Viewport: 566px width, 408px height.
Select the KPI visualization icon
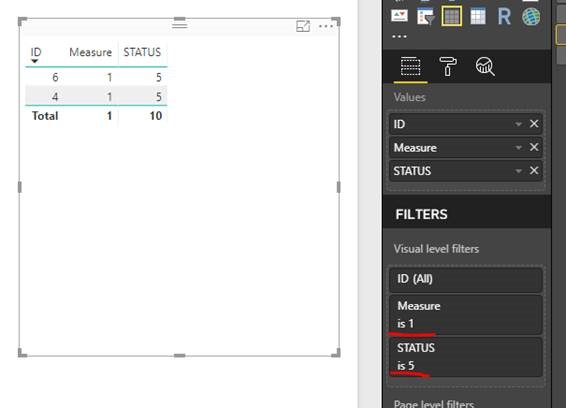pyautogui.click(x=400, y=16)
